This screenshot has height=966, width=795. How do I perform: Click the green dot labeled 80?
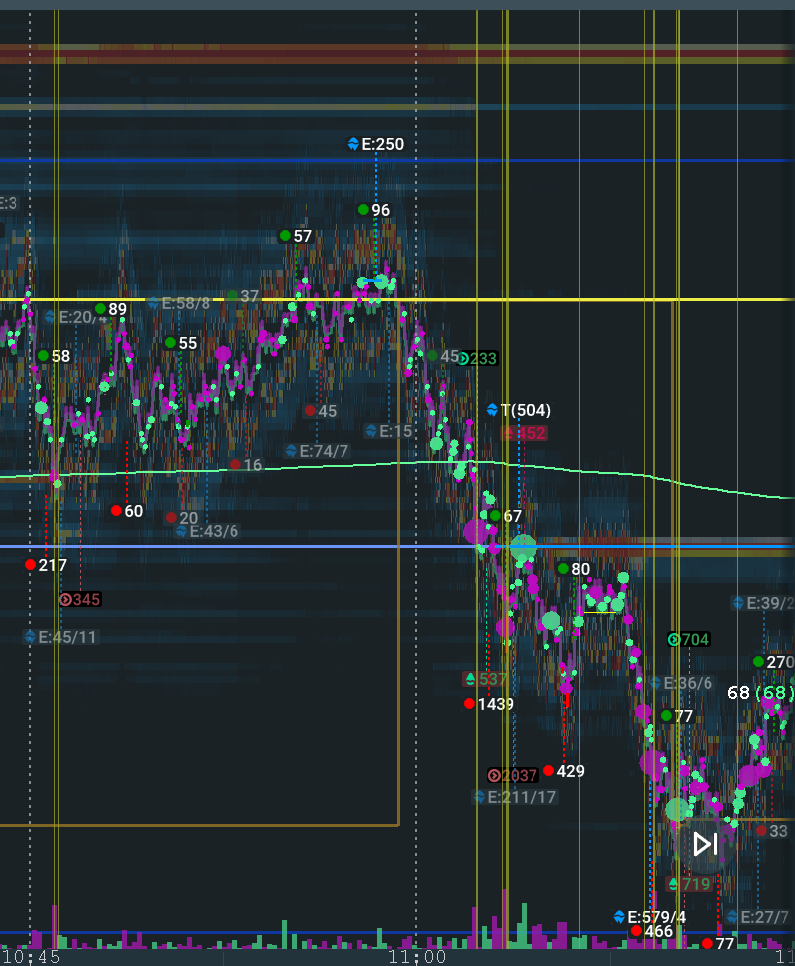tap(562, 569)
